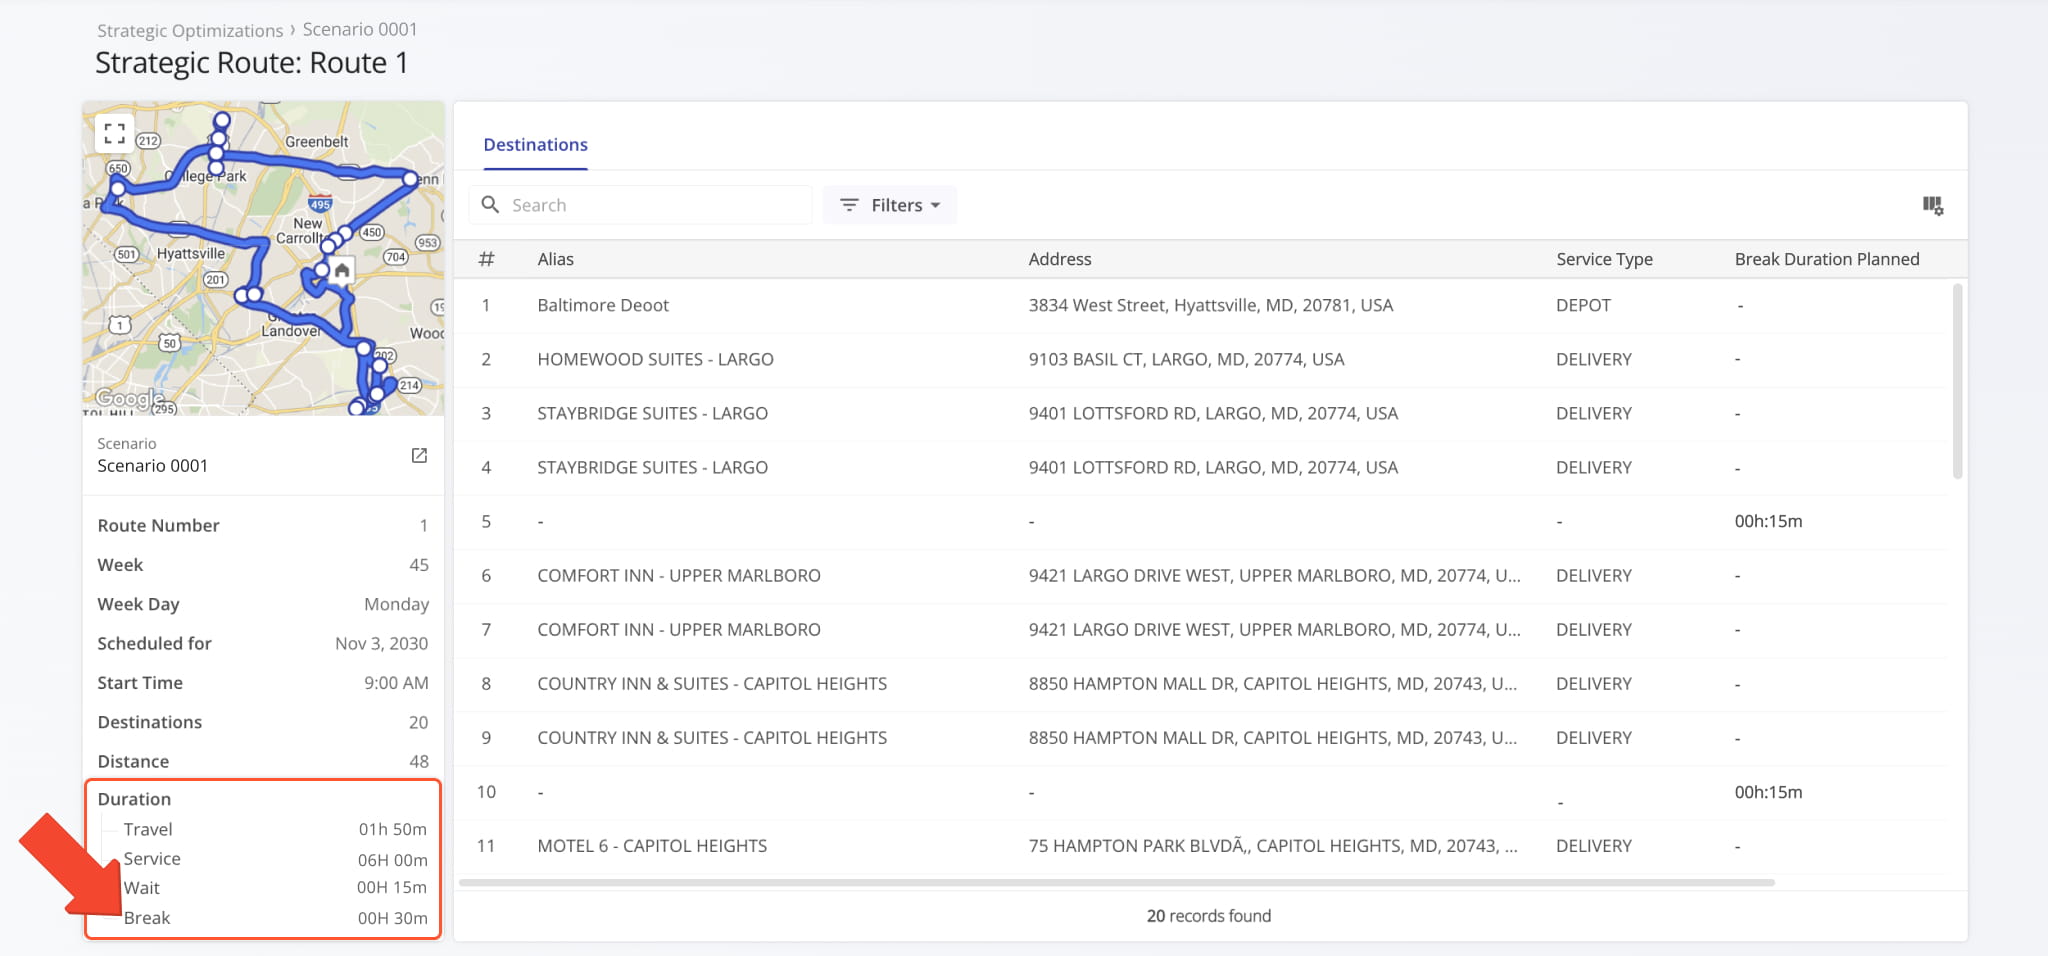The height and width of the screenshot is (956, 2048).
Task: Click the 00h:15m break in row 10
Action: (1768, 792)
